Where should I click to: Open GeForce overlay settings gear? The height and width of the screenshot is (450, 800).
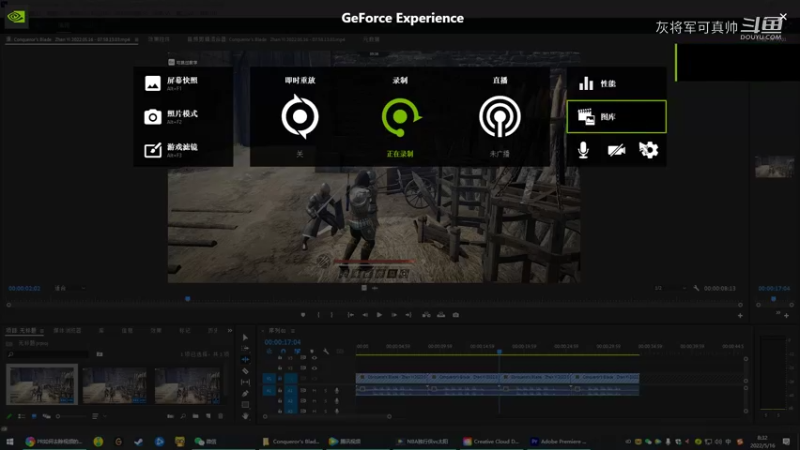point(648,150)
